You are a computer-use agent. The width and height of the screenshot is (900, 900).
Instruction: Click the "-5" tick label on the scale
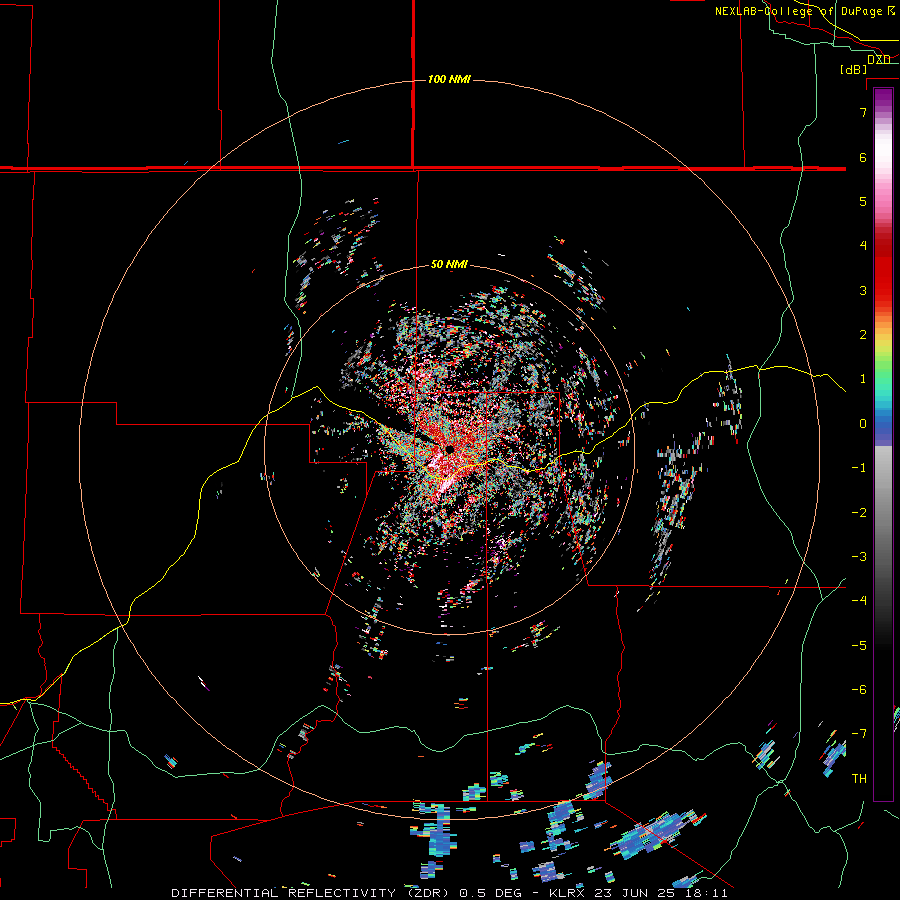pyautogui.click(x=860, y=646)
